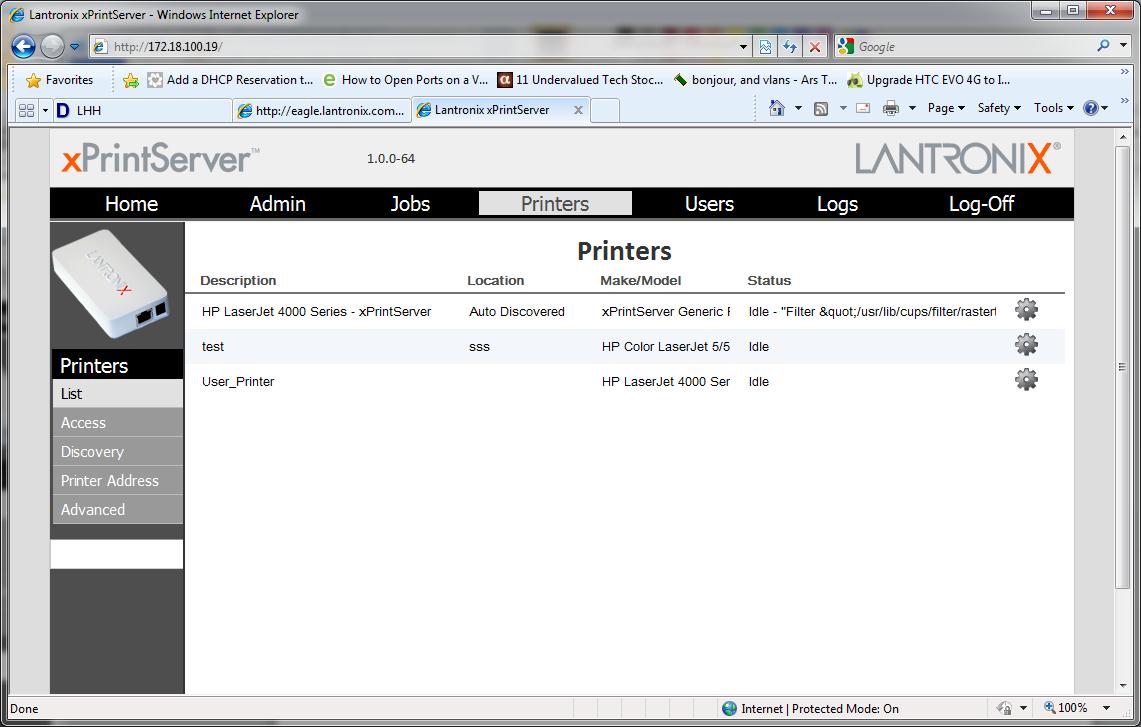Open the Admin navigation tab
The image size is (1141, 727).
click(x=277, y=204)
